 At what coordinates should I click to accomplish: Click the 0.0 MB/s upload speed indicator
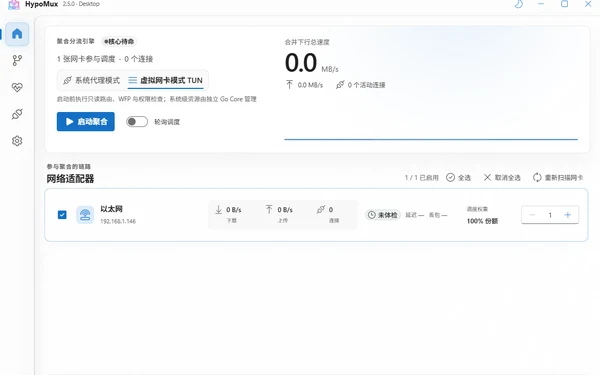[x=305, y=85]
